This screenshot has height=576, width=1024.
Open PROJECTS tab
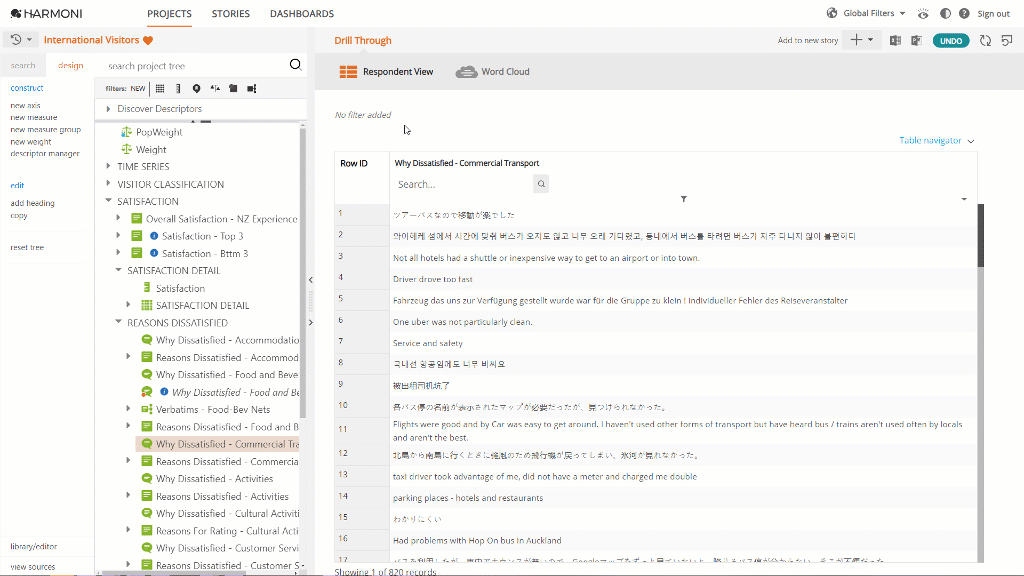(169, 14)
